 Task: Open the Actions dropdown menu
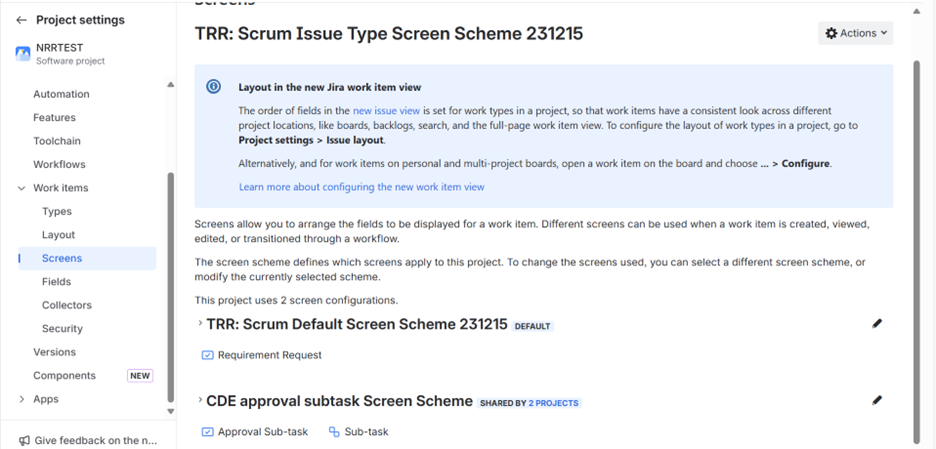[x=855, y=33]
